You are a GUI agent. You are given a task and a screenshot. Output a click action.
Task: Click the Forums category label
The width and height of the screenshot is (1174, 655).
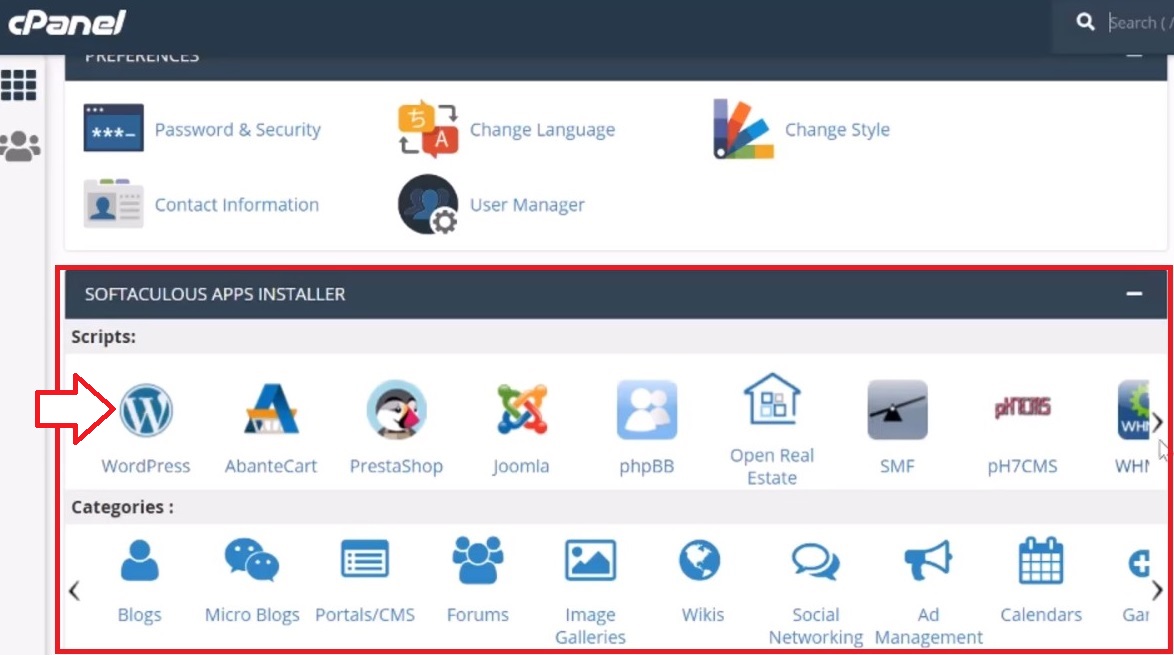point(478,615)
